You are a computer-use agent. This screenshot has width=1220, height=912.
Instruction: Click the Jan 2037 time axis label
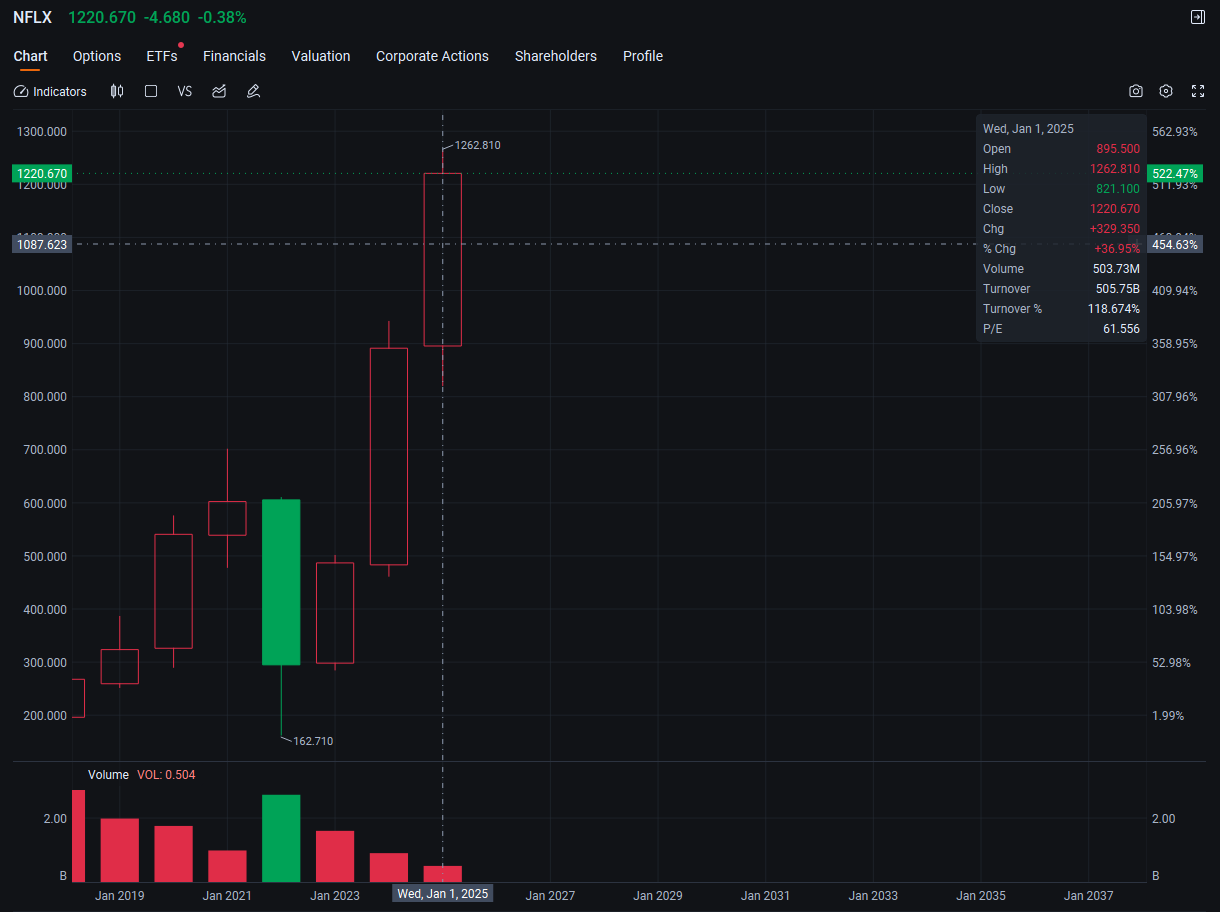click(x=1088, y=896)
